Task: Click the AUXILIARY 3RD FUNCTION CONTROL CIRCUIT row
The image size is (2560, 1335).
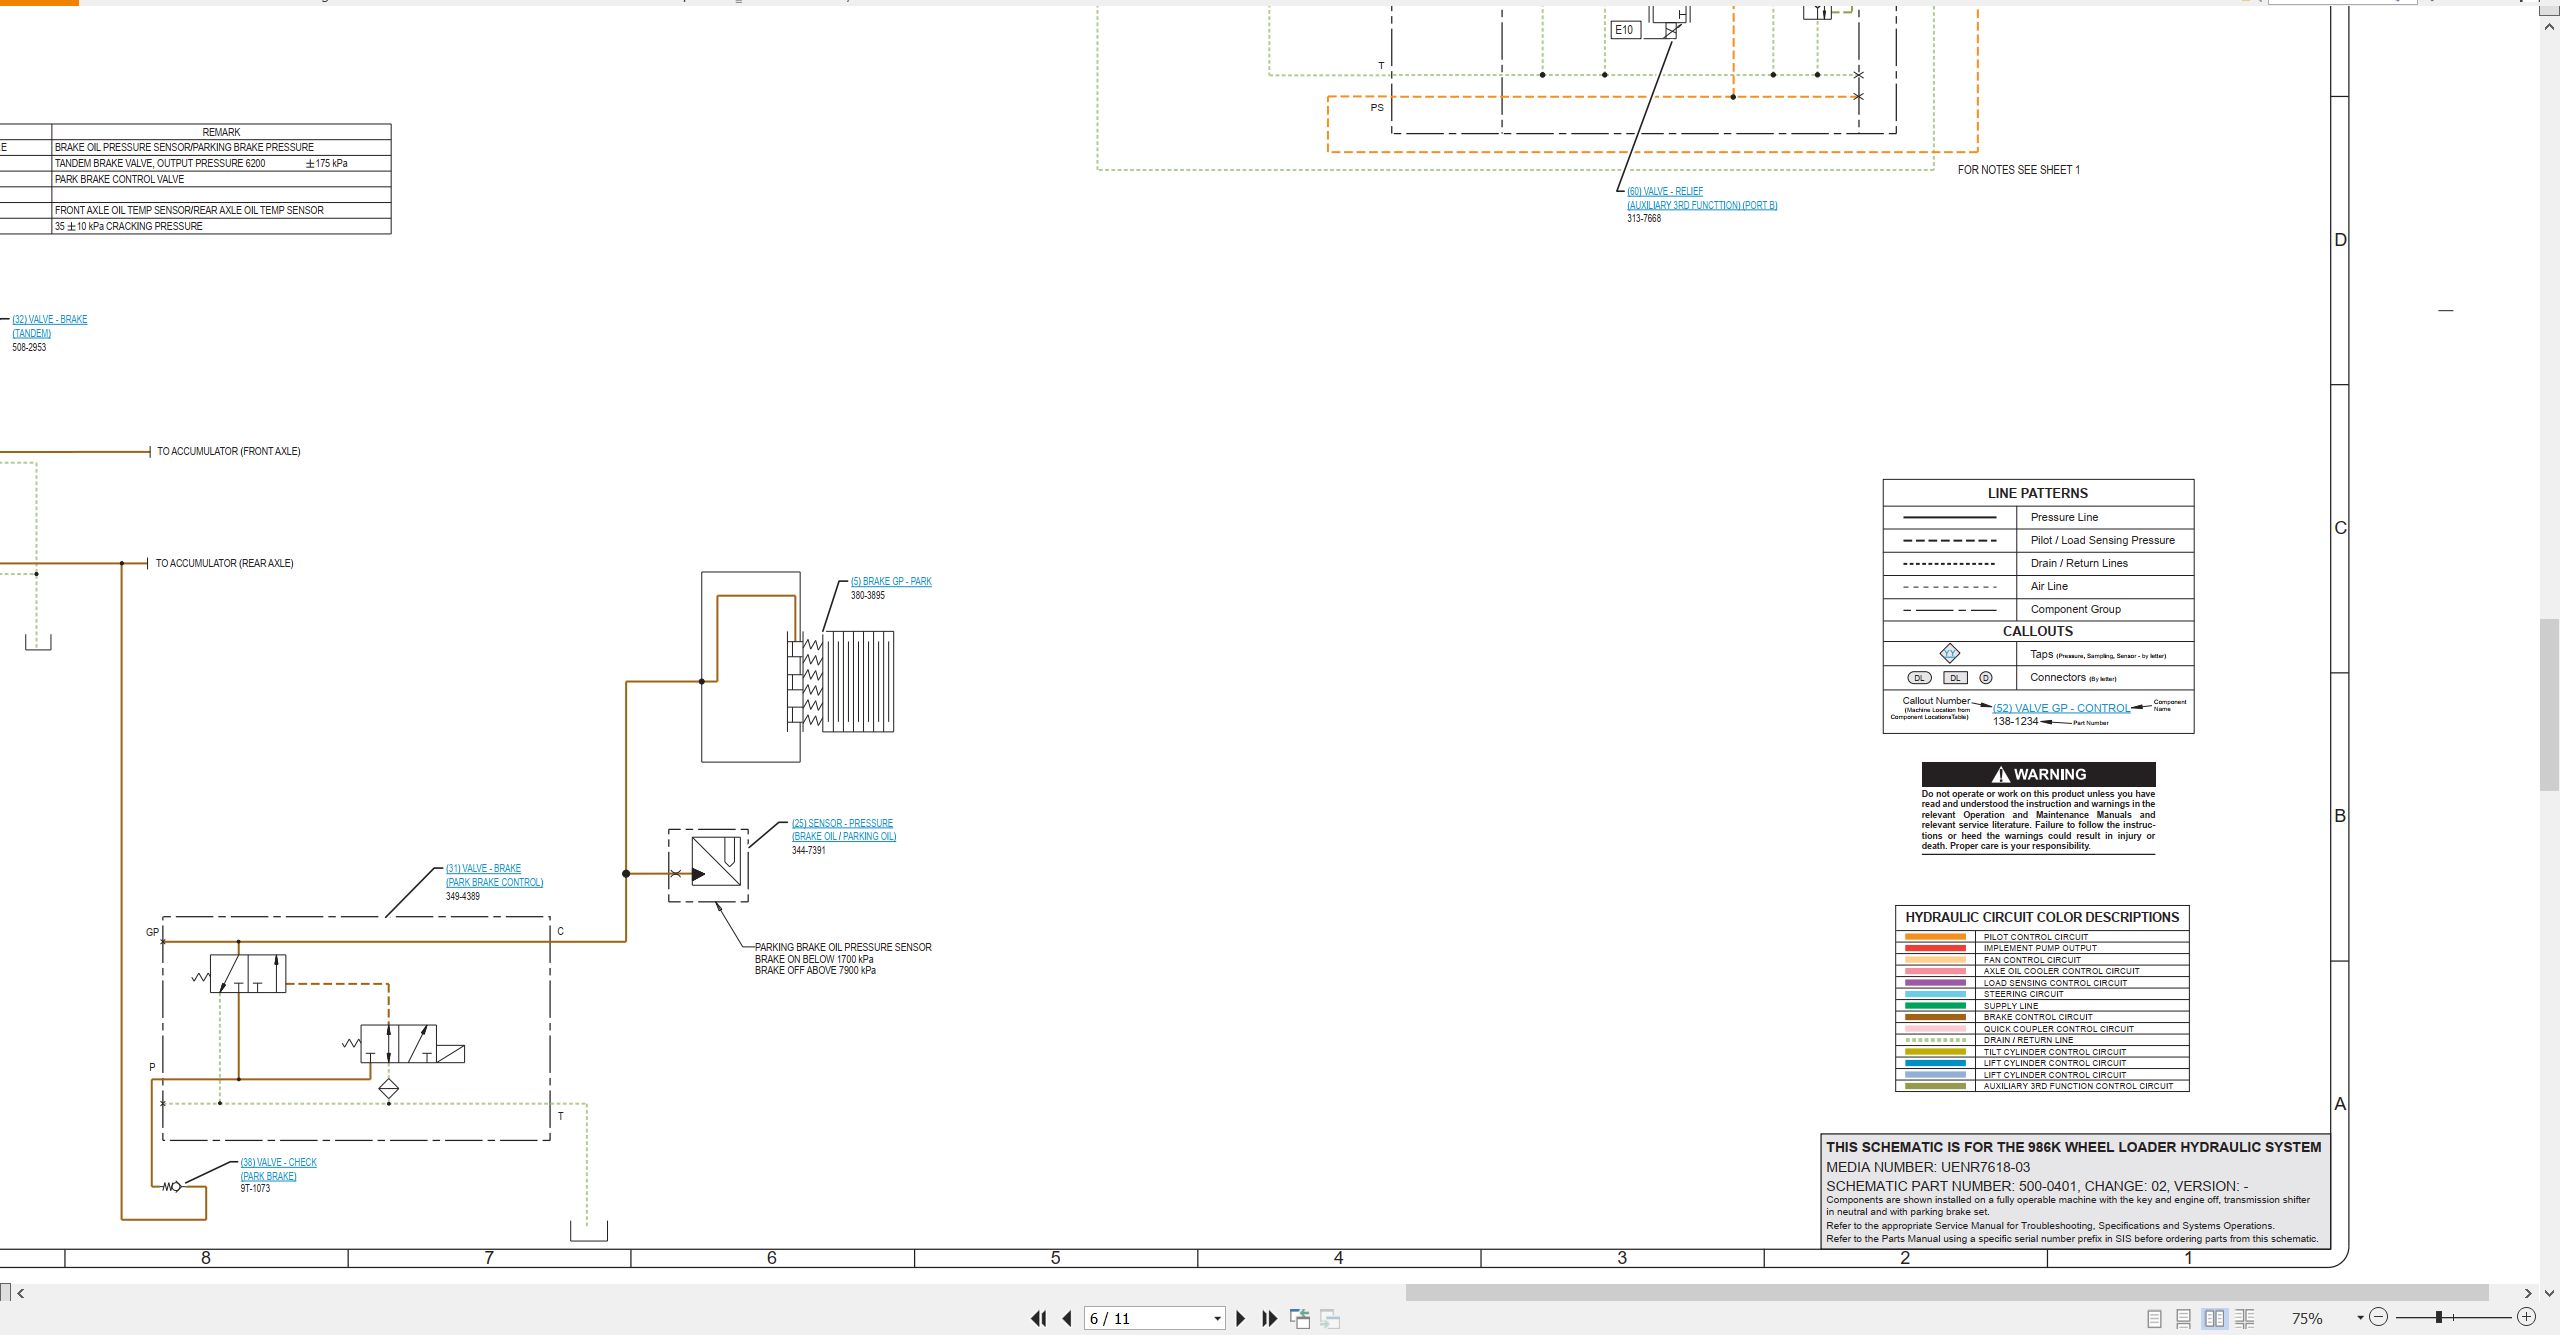Action: (x=2042, y=1086)
